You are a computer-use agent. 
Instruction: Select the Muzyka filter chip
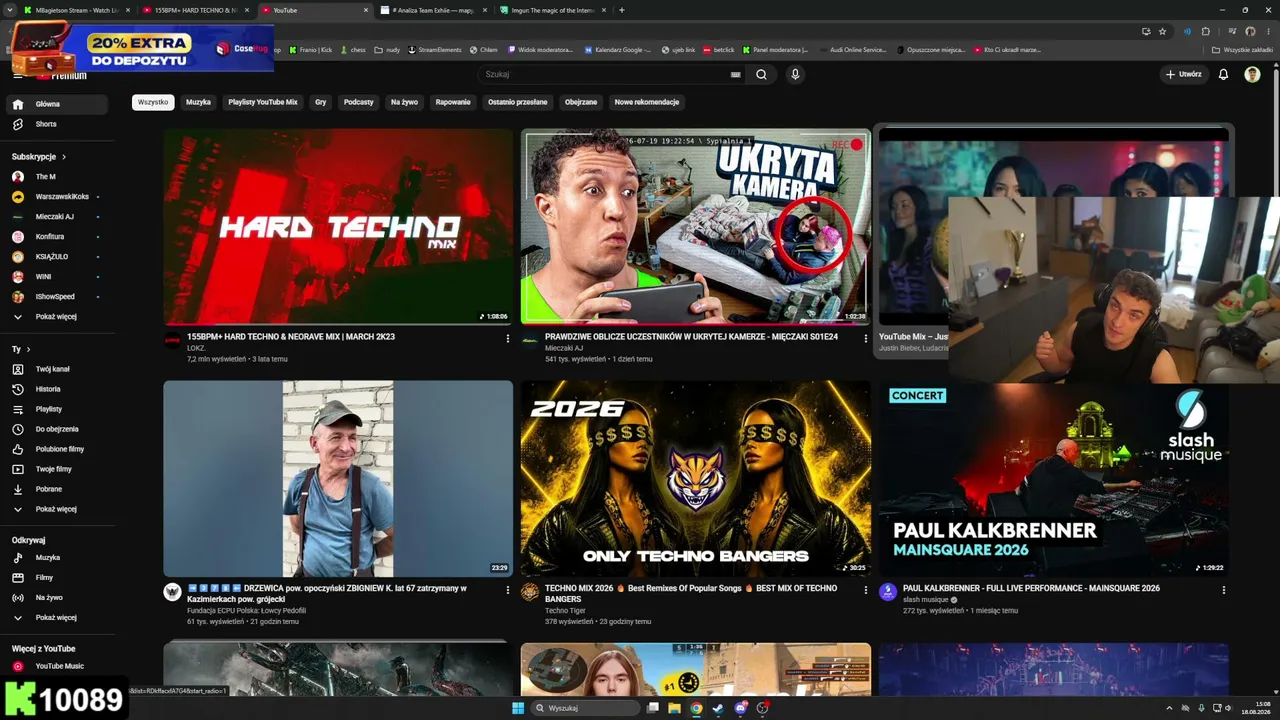click(198, 102)
